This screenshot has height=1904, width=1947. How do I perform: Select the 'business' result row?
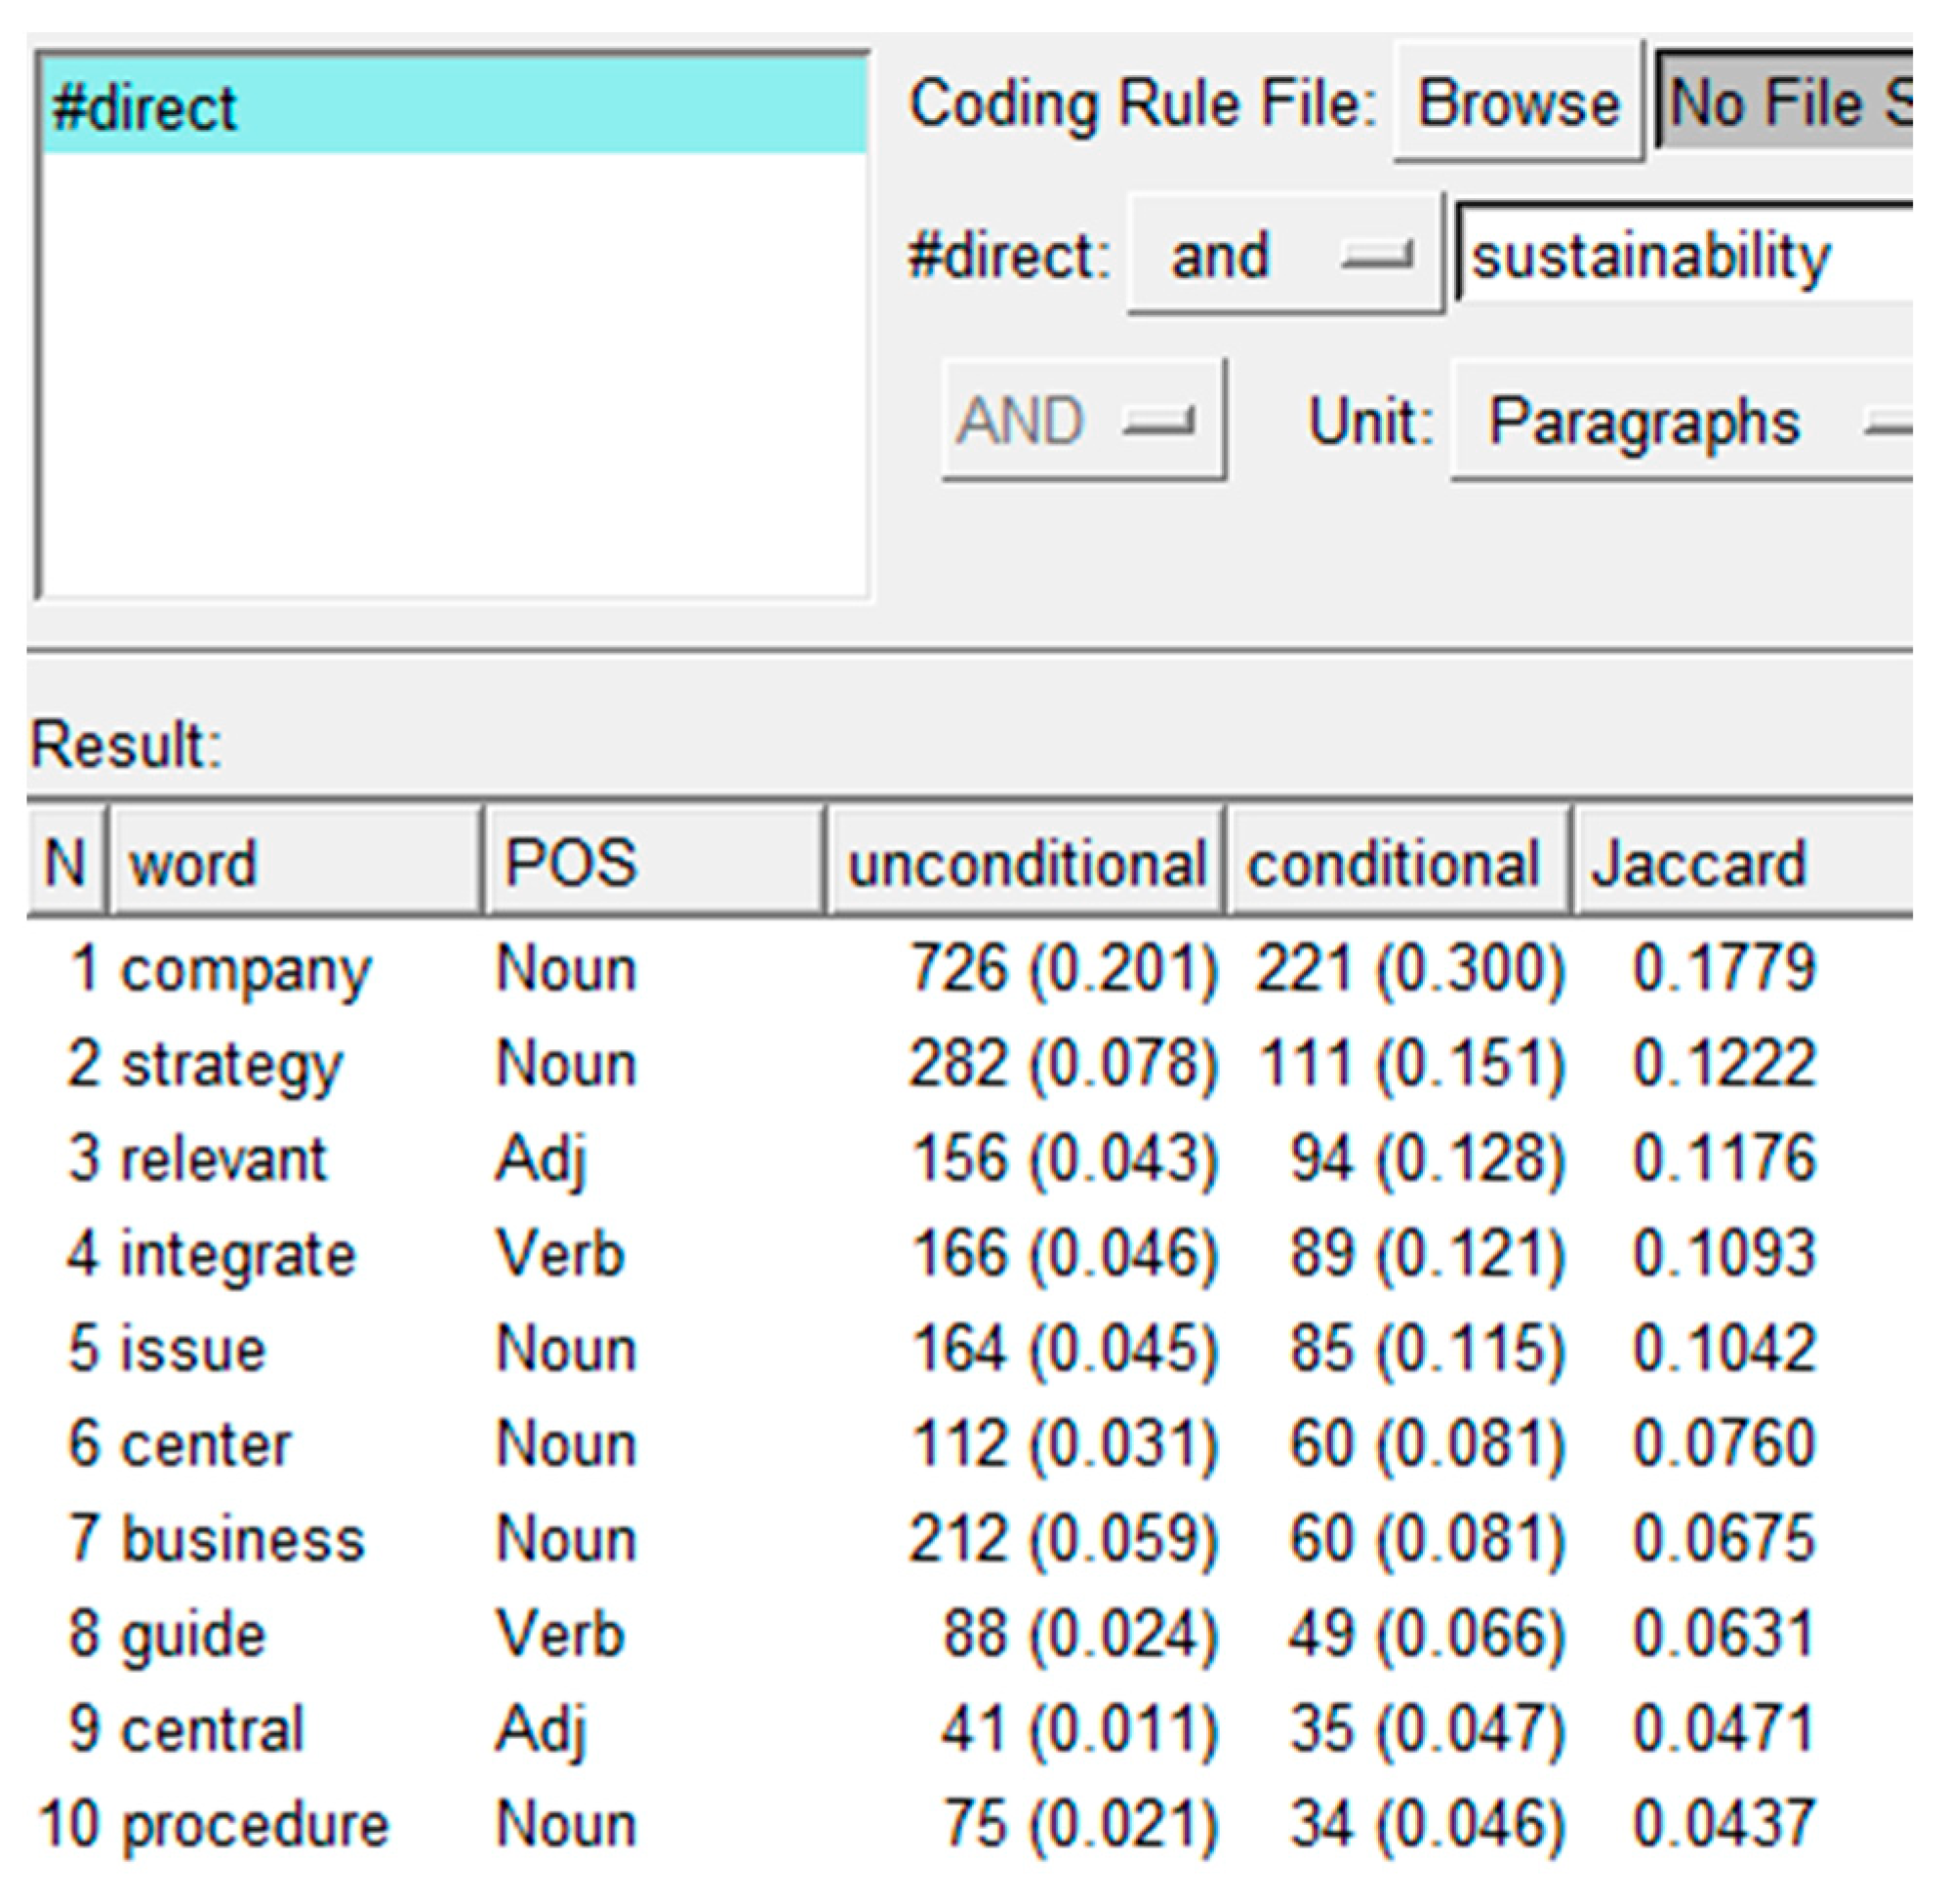point(243,1539)
